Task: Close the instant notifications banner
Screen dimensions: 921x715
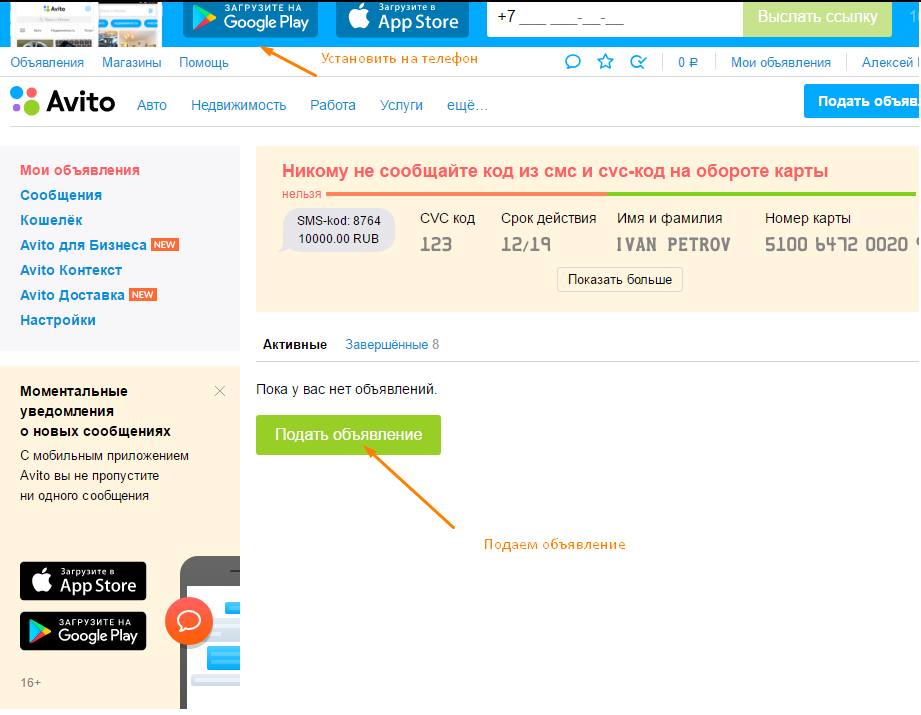Action: click(220, 391)
